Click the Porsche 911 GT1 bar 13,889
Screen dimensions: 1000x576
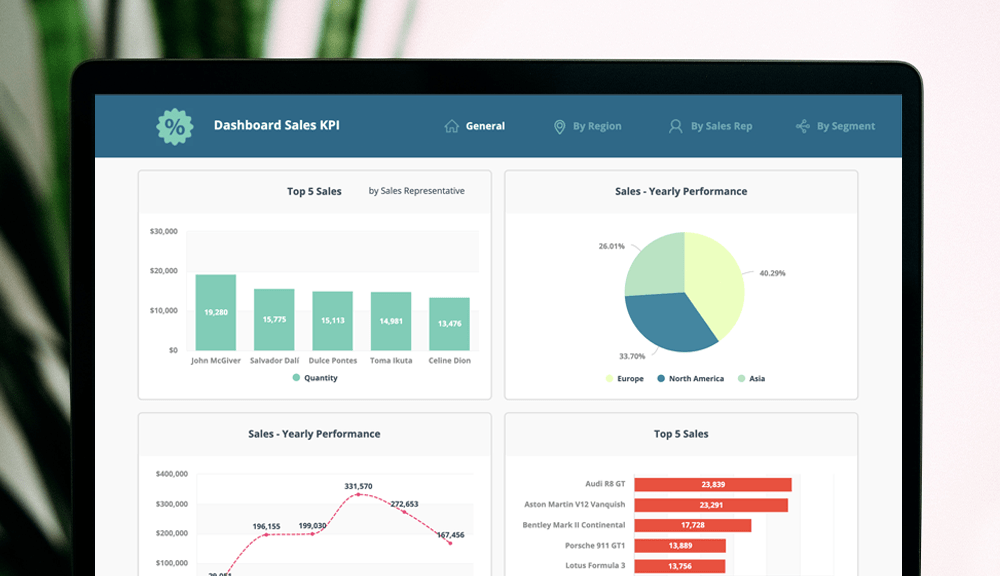680,546
